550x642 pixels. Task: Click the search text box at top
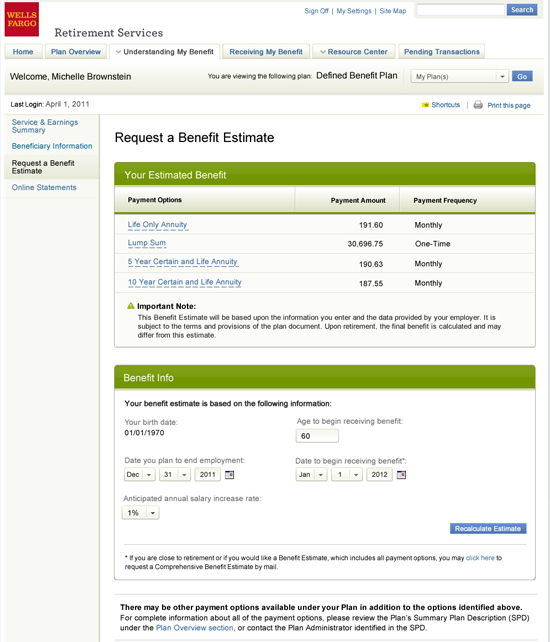tap(460, 10)
